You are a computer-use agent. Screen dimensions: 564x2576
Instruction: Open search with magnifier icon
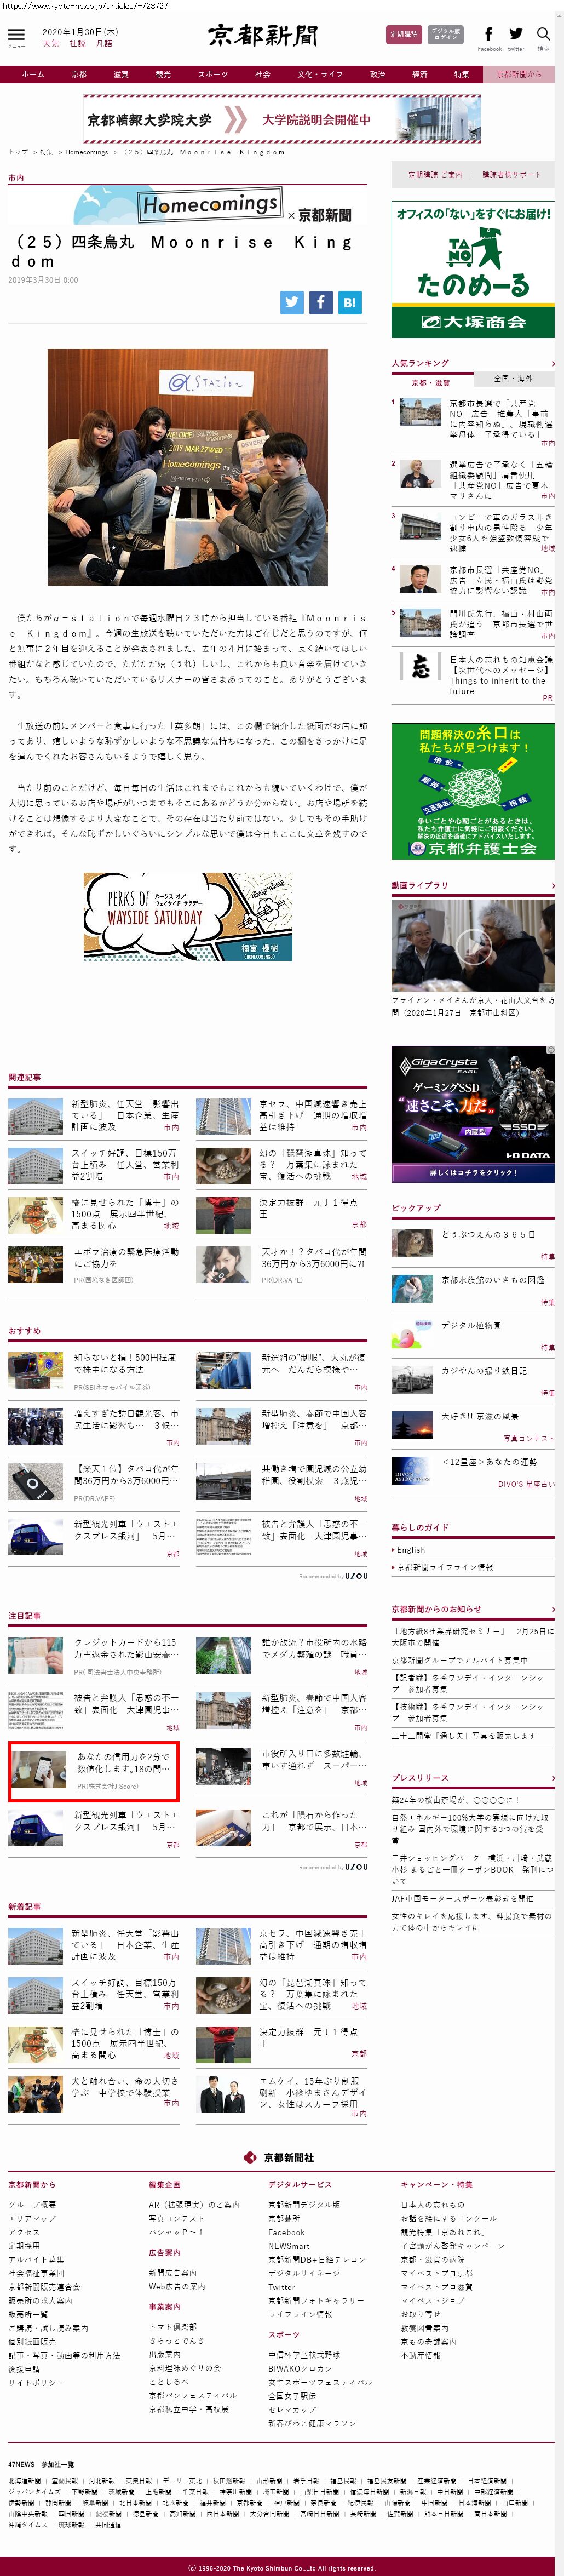(543, 35)
